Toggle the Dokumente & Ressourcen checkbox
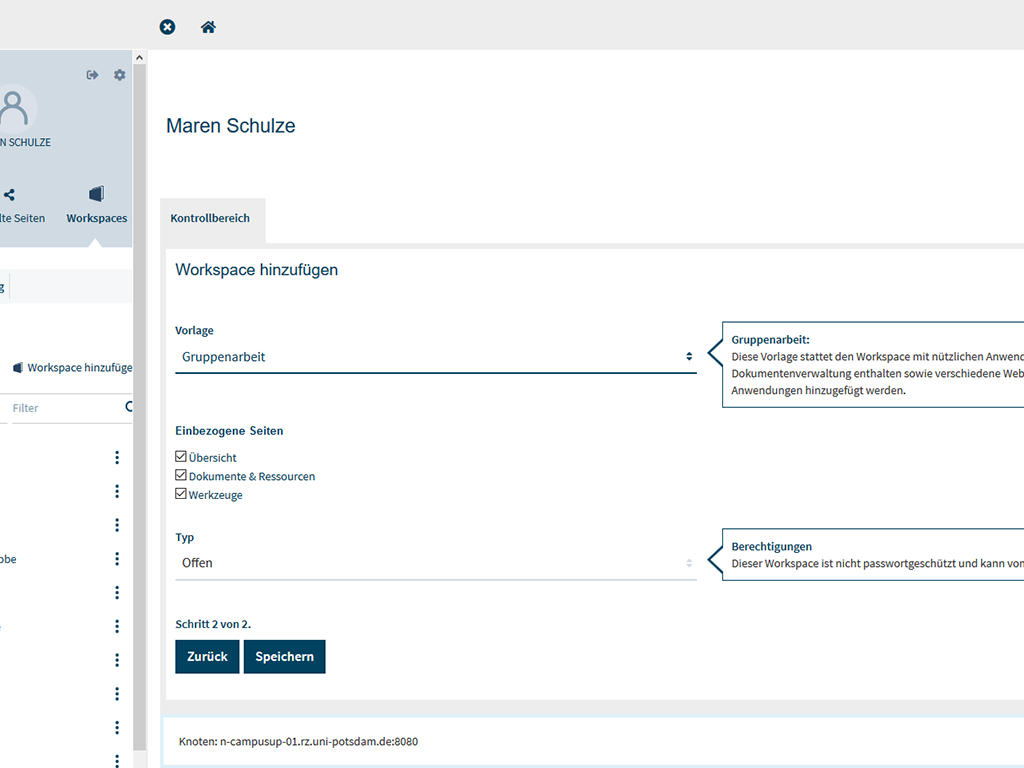 coord(181,476)
